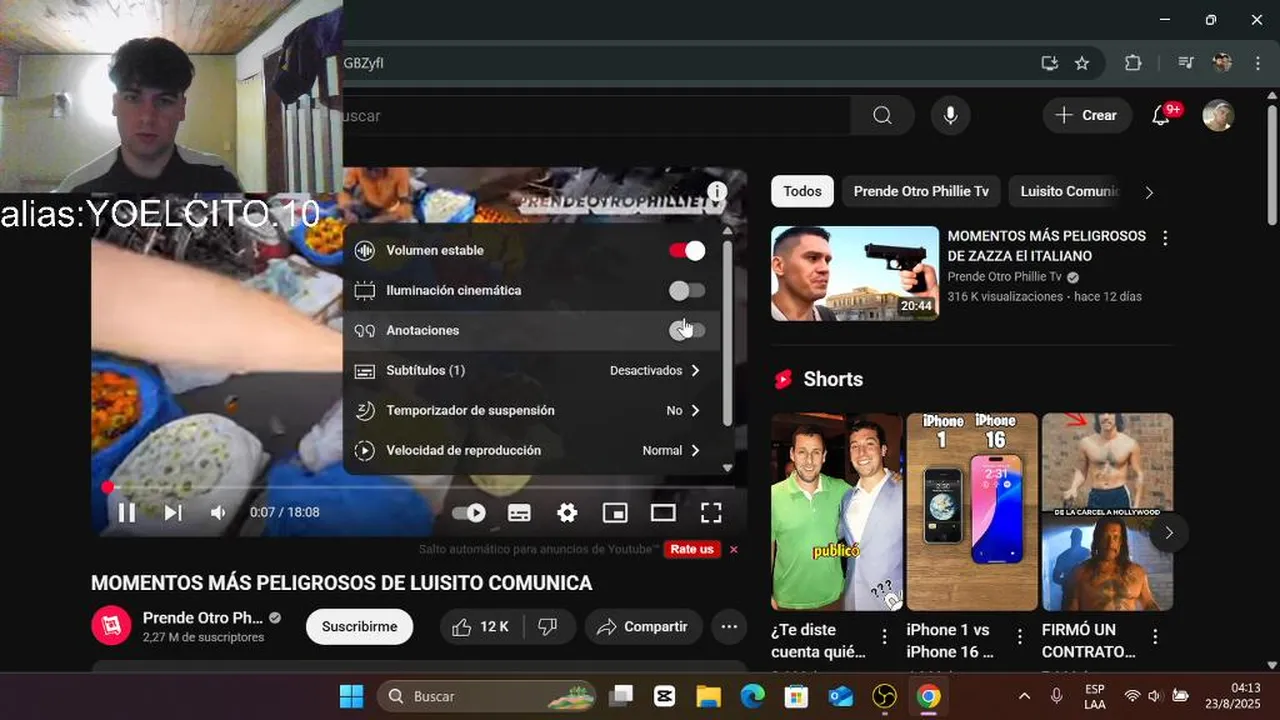Screen dimensions: 1280x720
Task: Click the Compartir button
Action: 643,627
